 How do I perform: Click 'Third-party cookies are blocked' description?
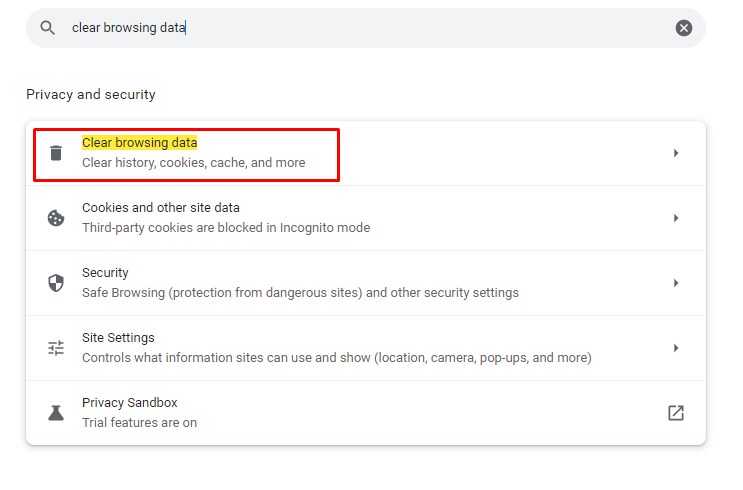tap(226, 227)
